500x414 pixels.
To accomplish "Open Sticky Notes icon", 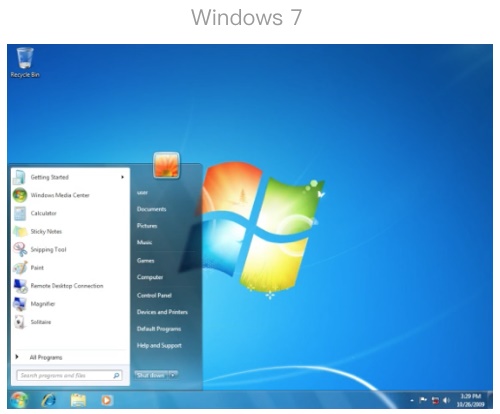I will point(20,231).
